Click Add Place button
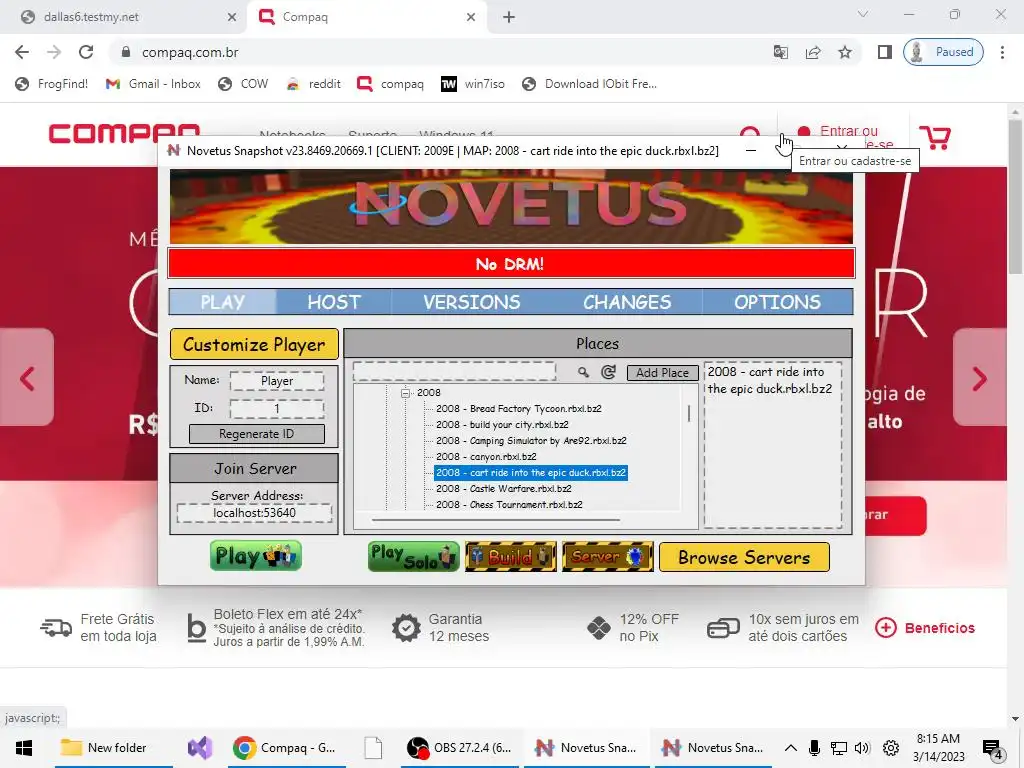The width and height of the screenshot is (1024, 768). pos(662,373)
